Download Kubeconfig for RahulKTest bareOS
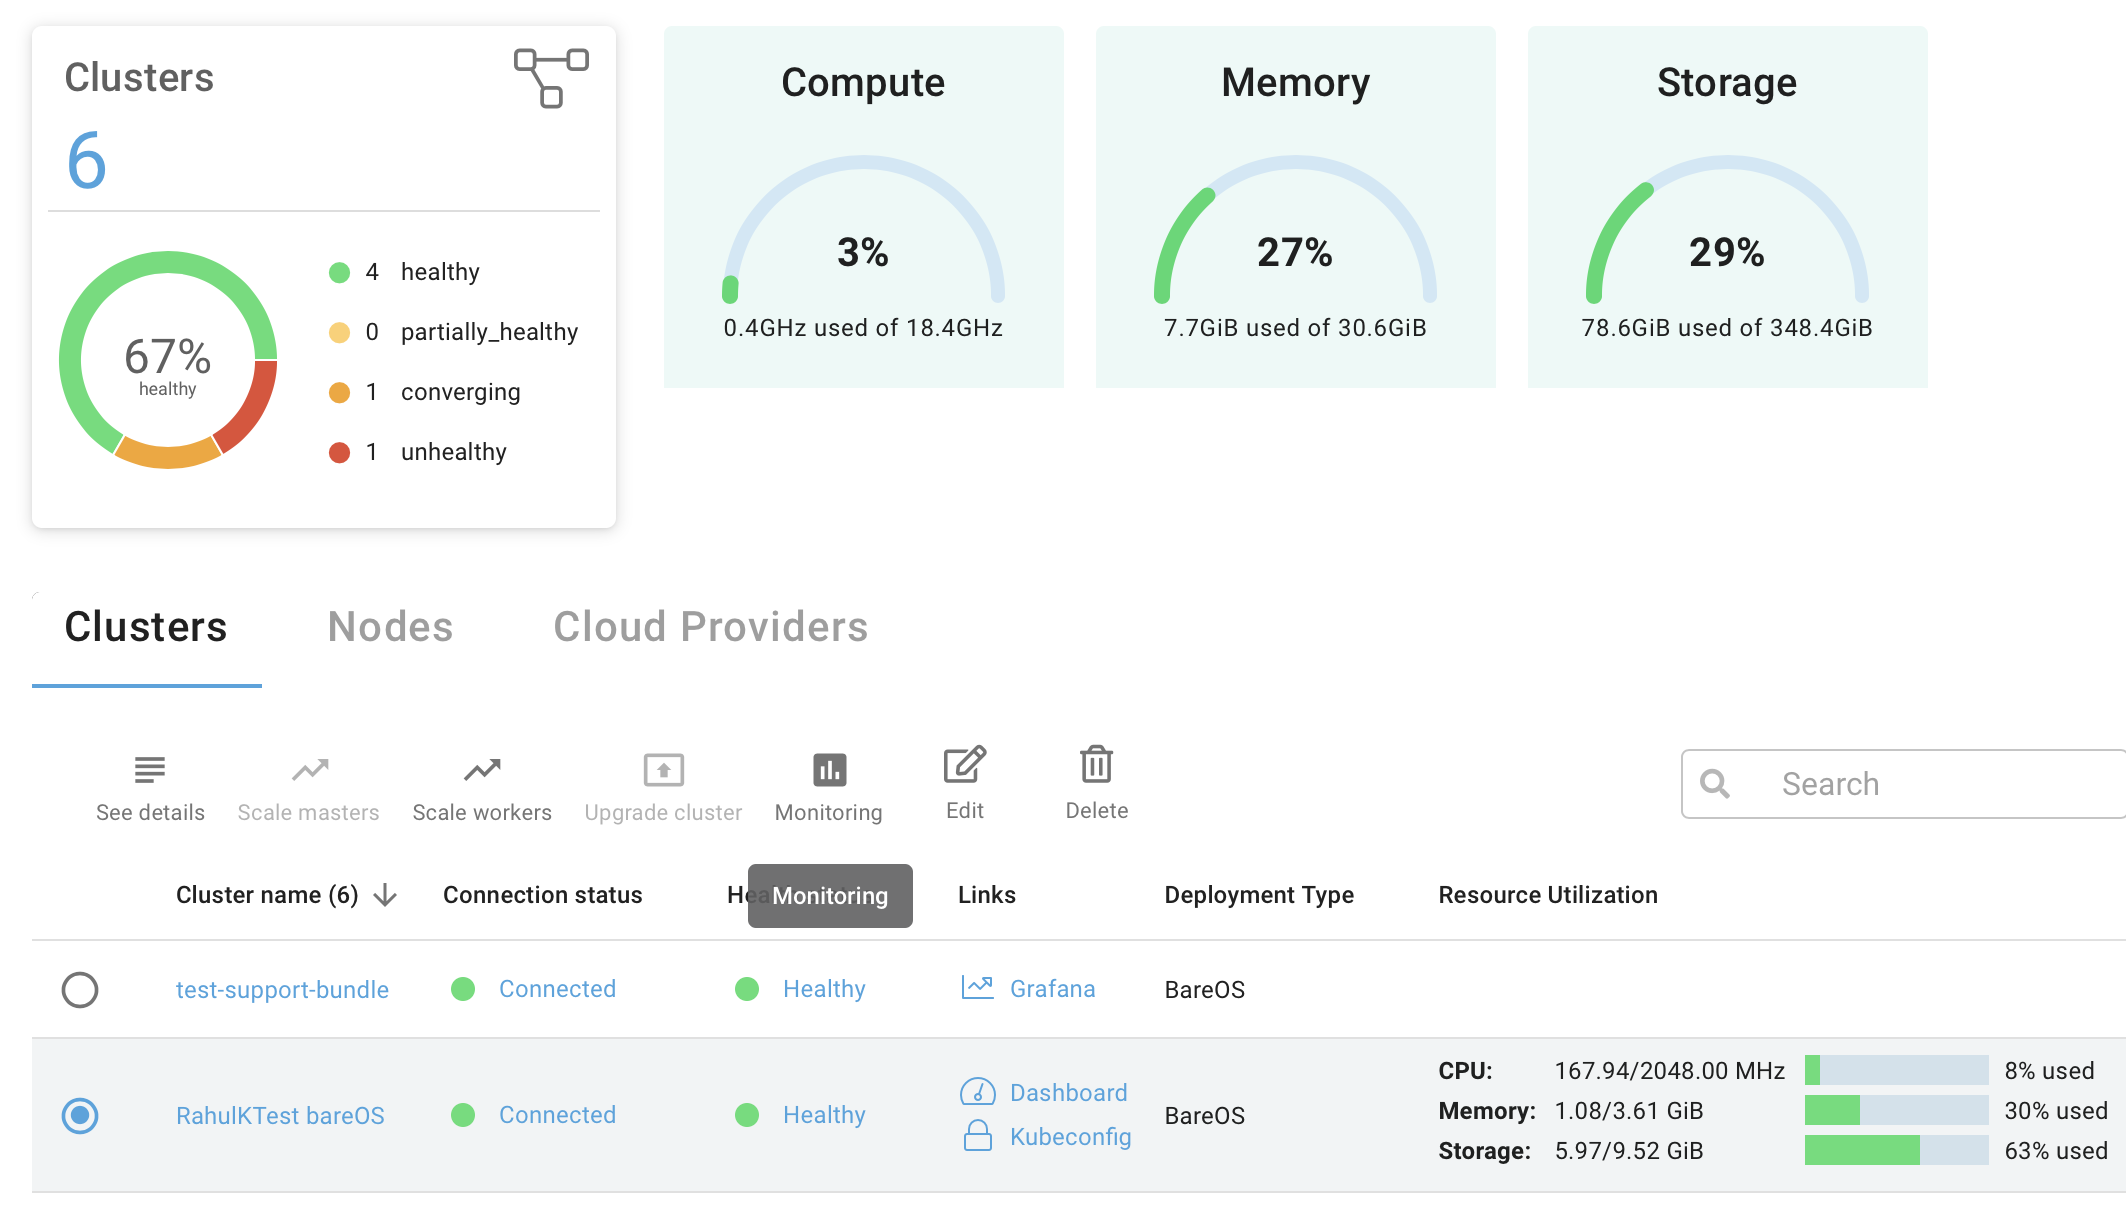 click(1069, 1137)
